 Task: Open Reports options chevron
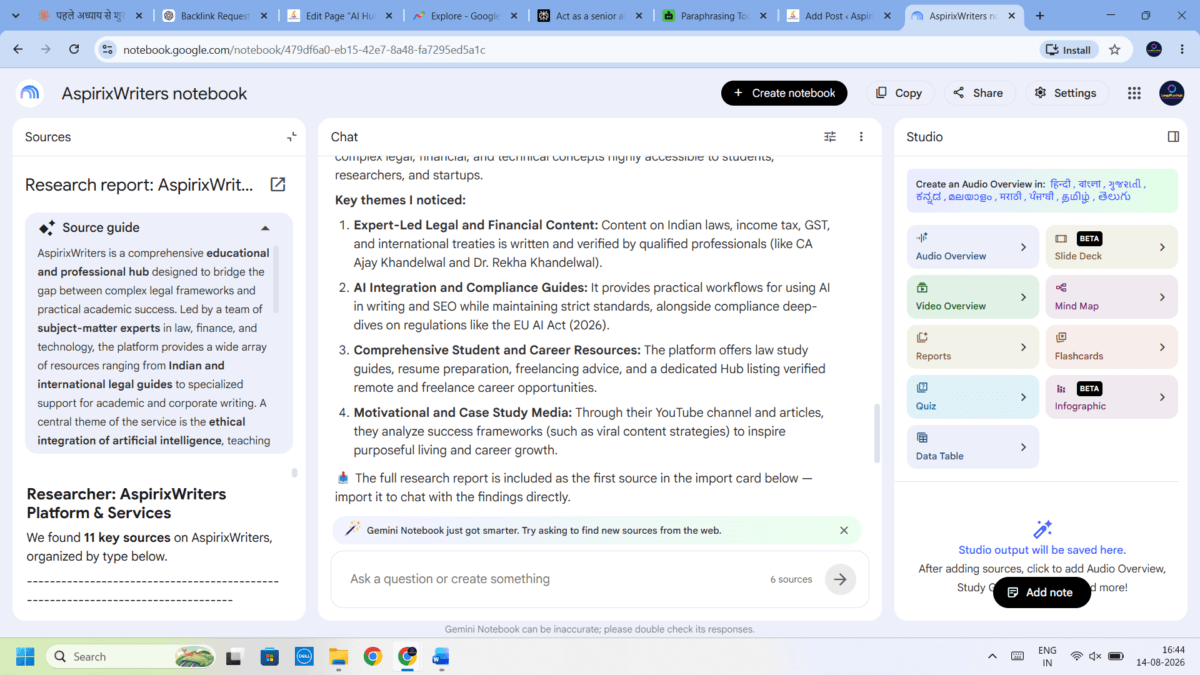pos(1023,347)
